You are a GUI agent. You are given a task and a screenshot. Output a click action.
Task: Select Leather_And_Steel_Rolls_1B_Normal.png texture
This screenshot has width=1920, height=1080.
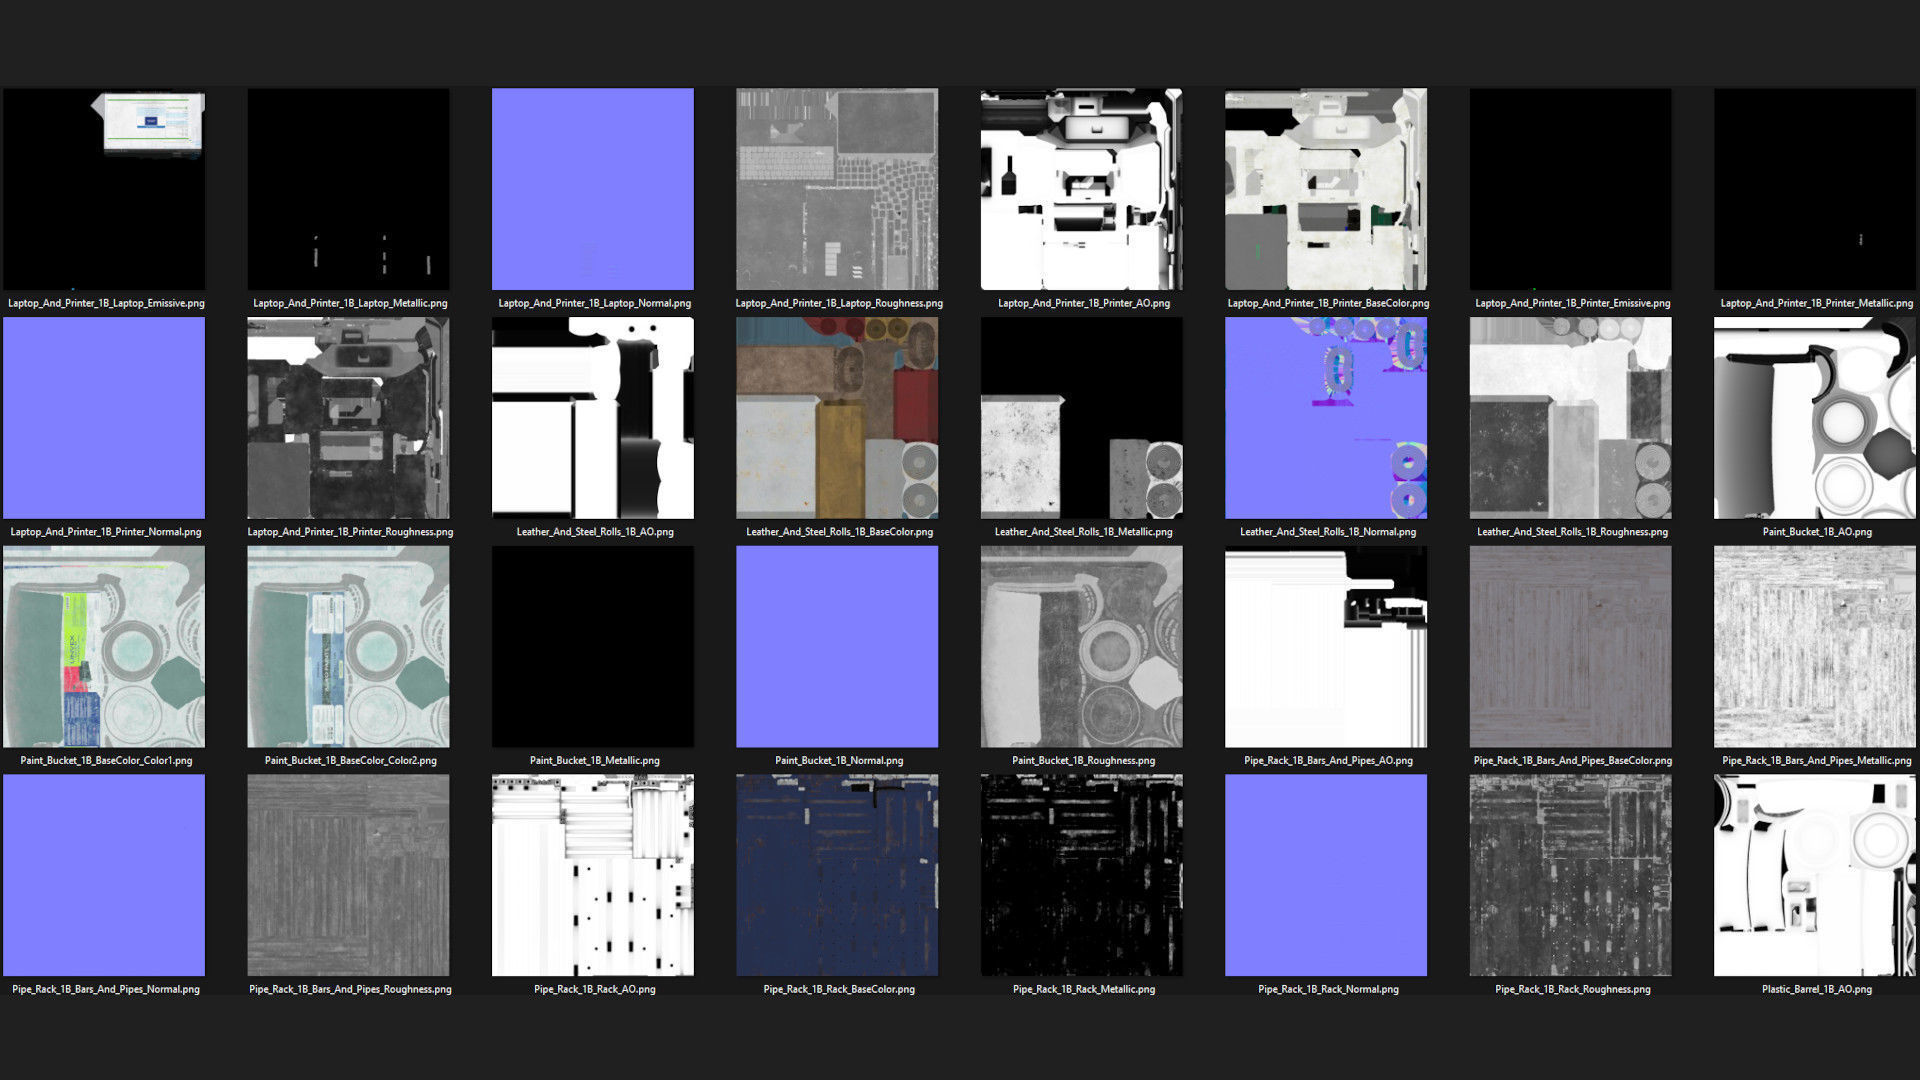(x=1326, y=418)
